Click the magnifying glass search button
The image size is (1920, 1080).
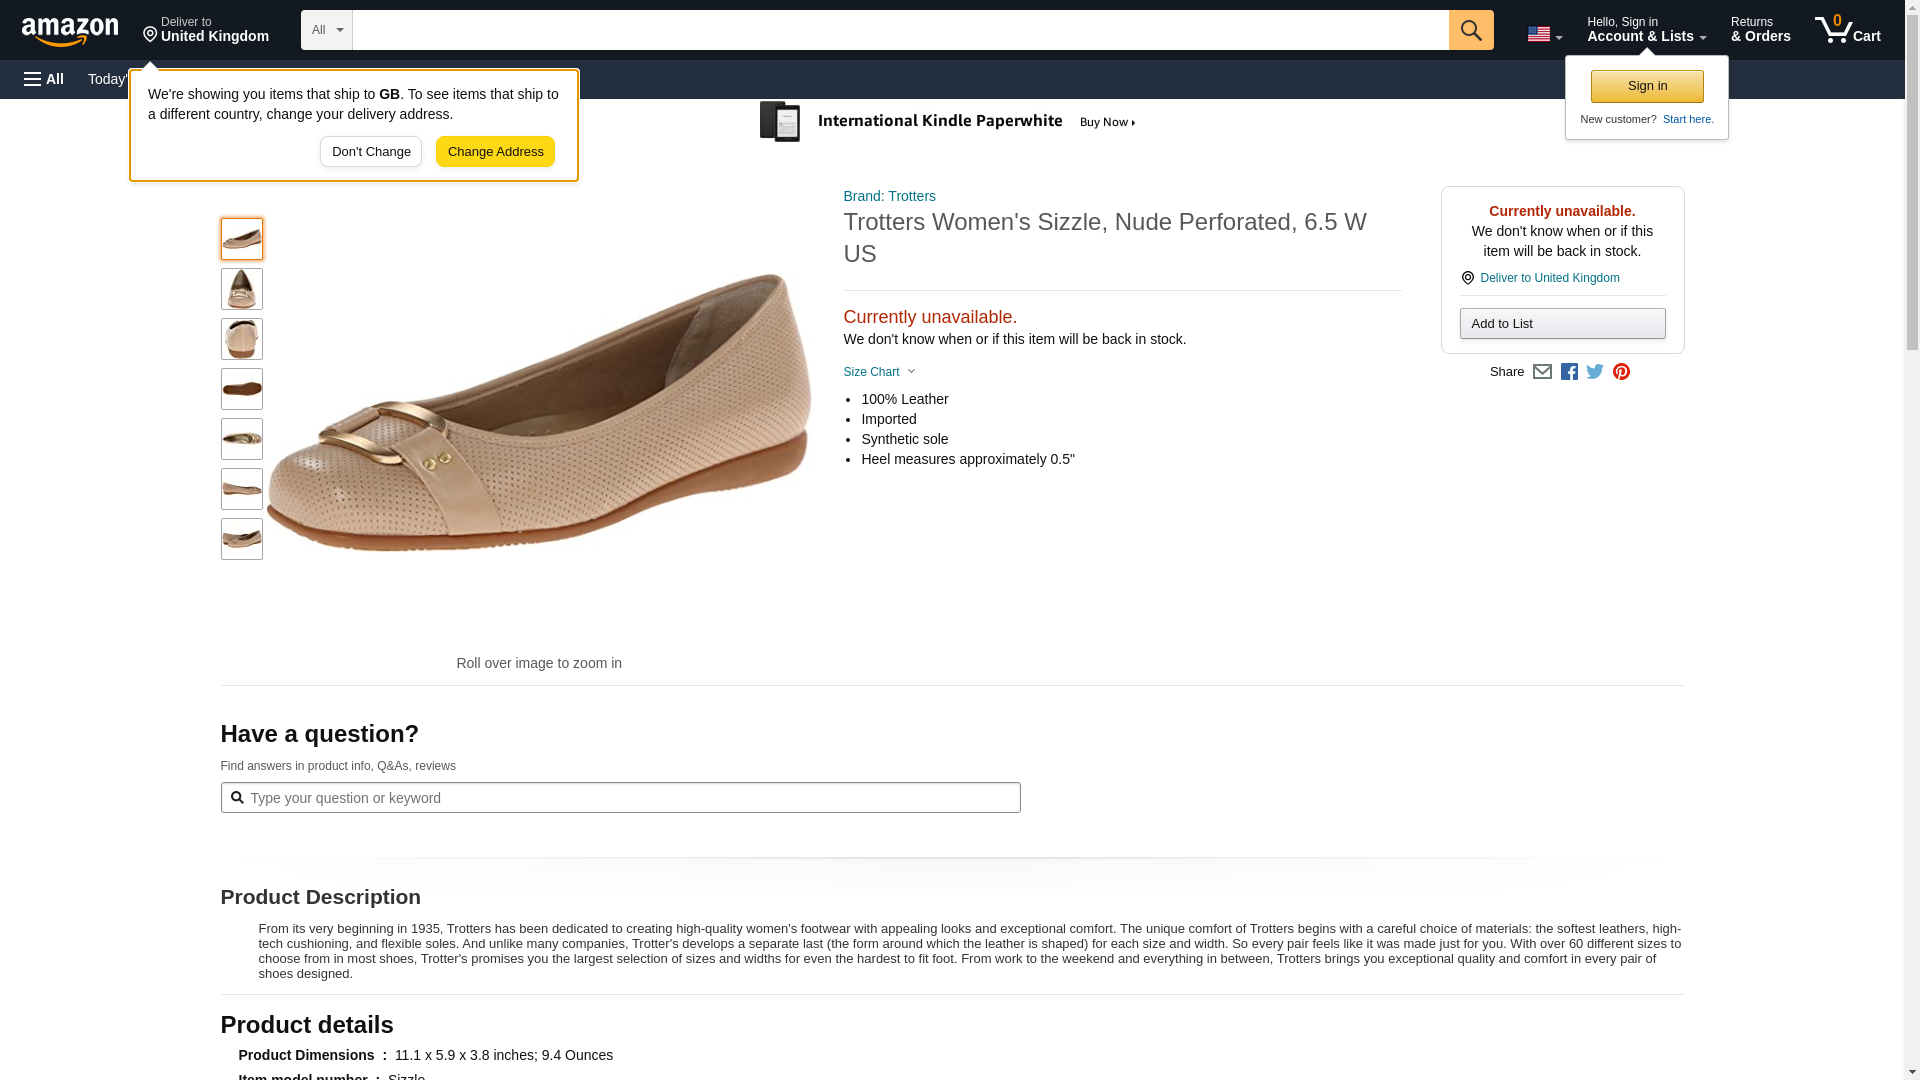click(1470, 30)
